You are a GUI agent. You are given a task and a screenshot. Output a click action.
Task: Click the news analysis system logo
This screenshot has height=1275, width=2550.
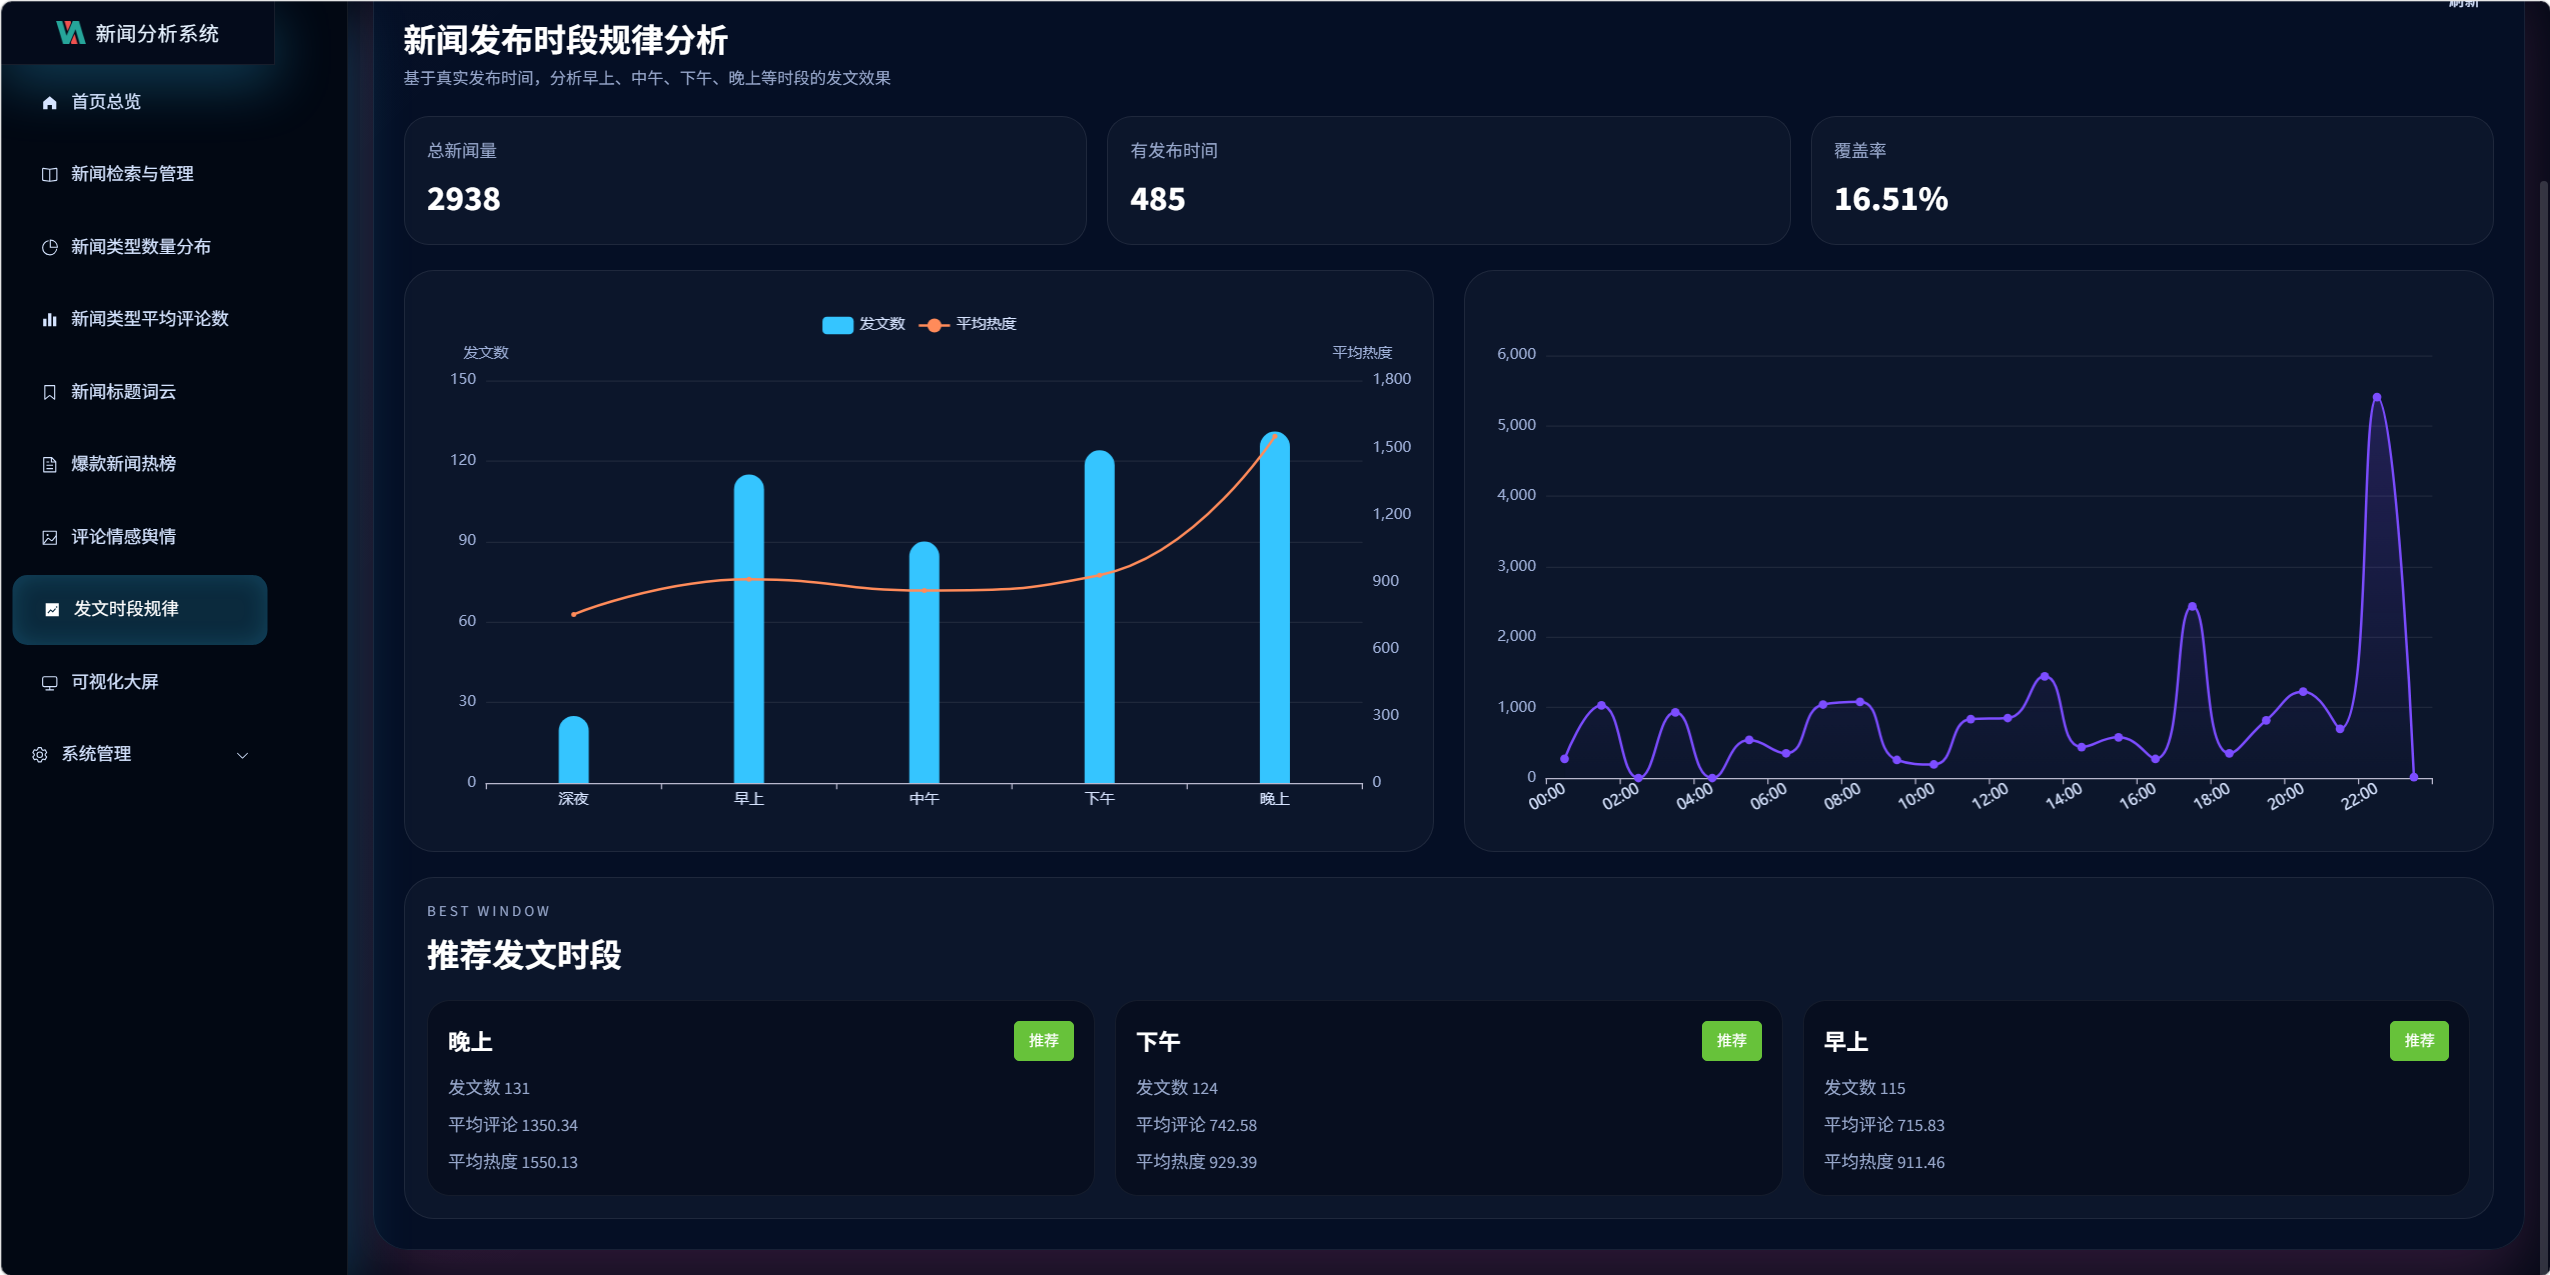70,33
